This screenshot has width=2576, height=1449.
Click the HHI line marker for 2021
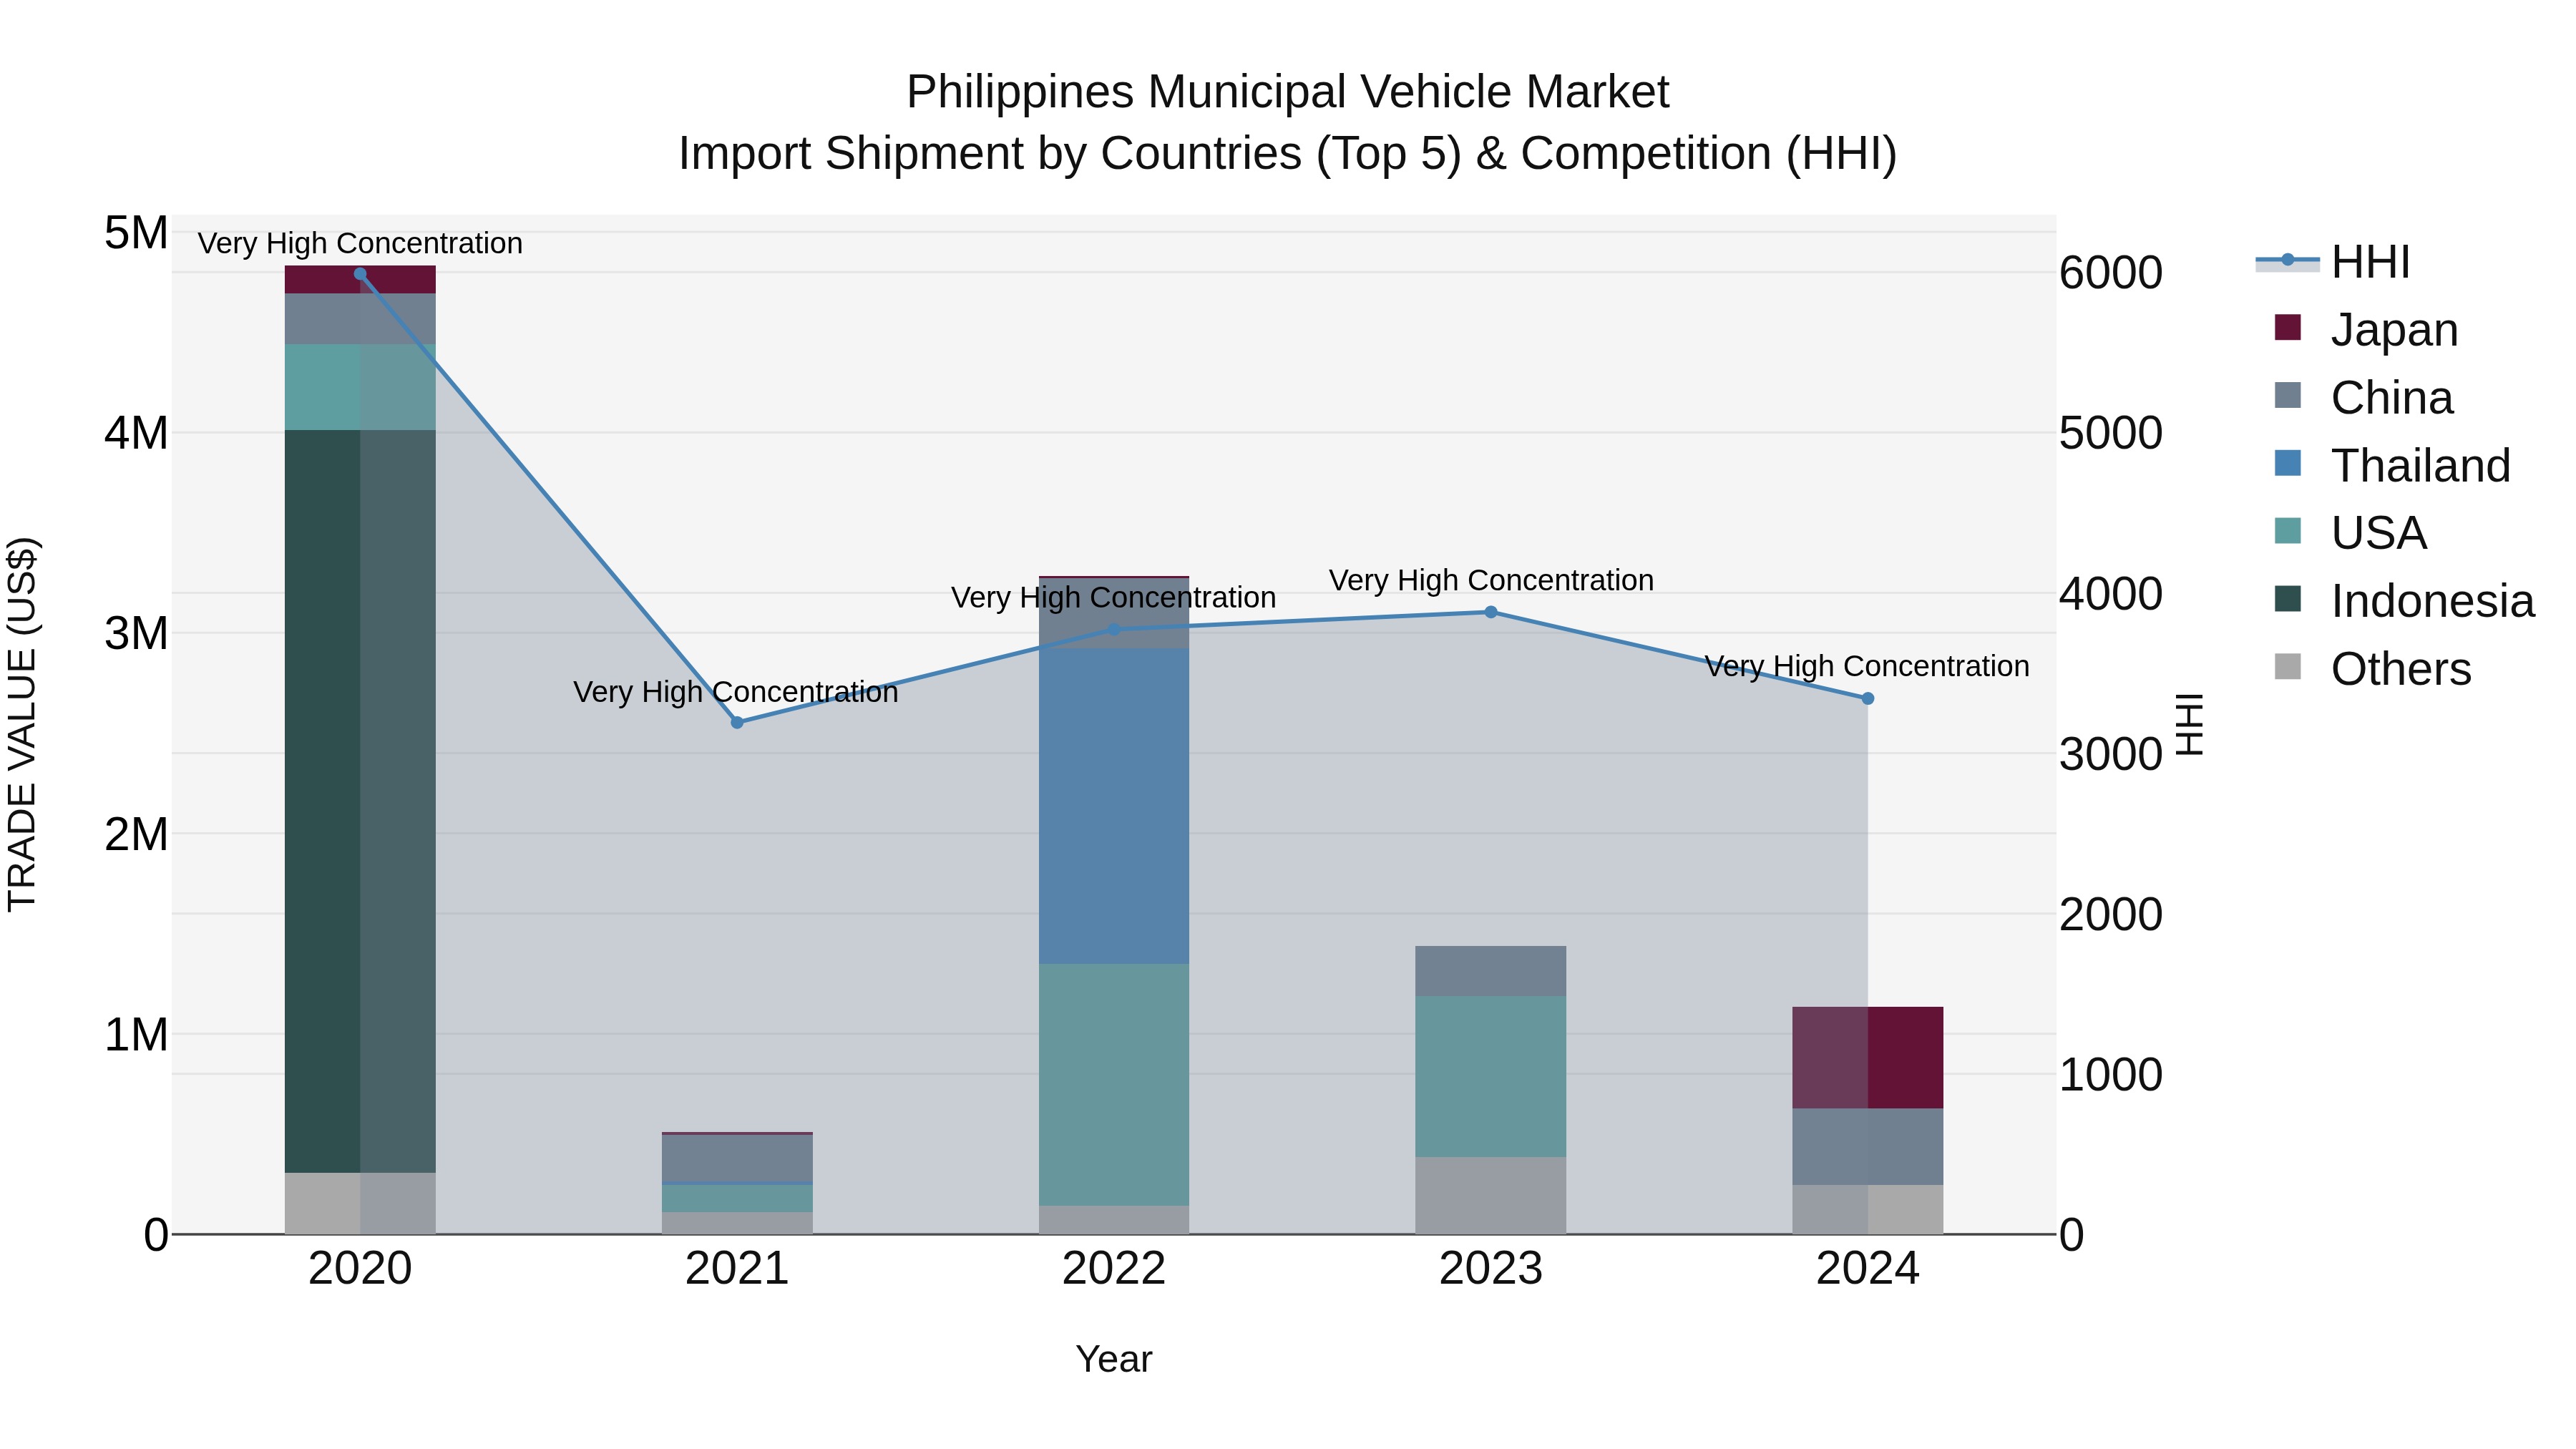737,722
